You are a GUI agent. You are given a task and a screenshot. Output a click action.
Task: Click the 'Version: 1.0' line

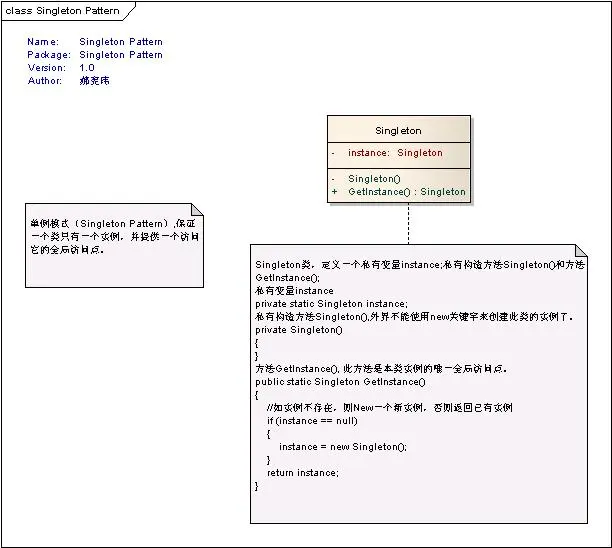tap(61, 68)
